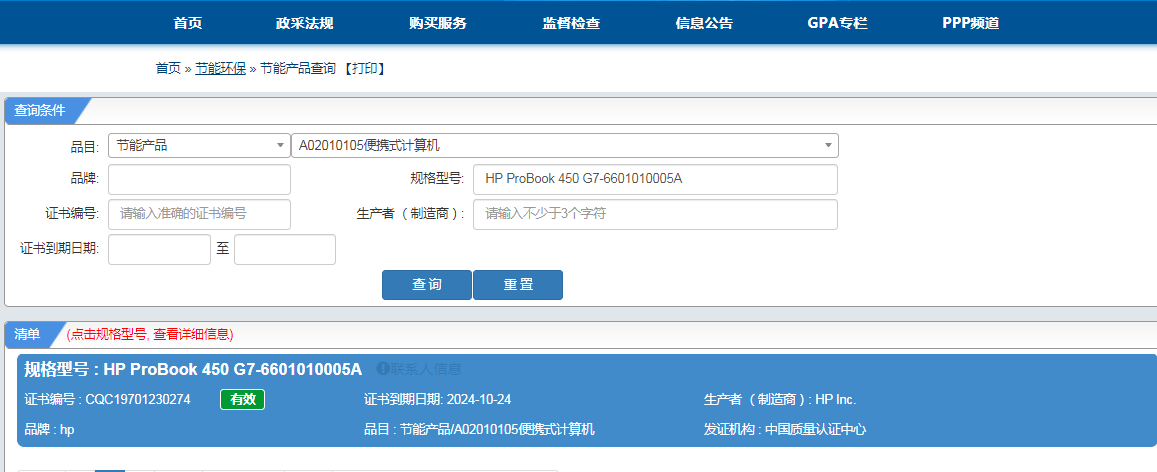The image size is (1157, 472).
Task: Click the 发证机构 中国质量认证中心 text
Action: coord(785,430)
